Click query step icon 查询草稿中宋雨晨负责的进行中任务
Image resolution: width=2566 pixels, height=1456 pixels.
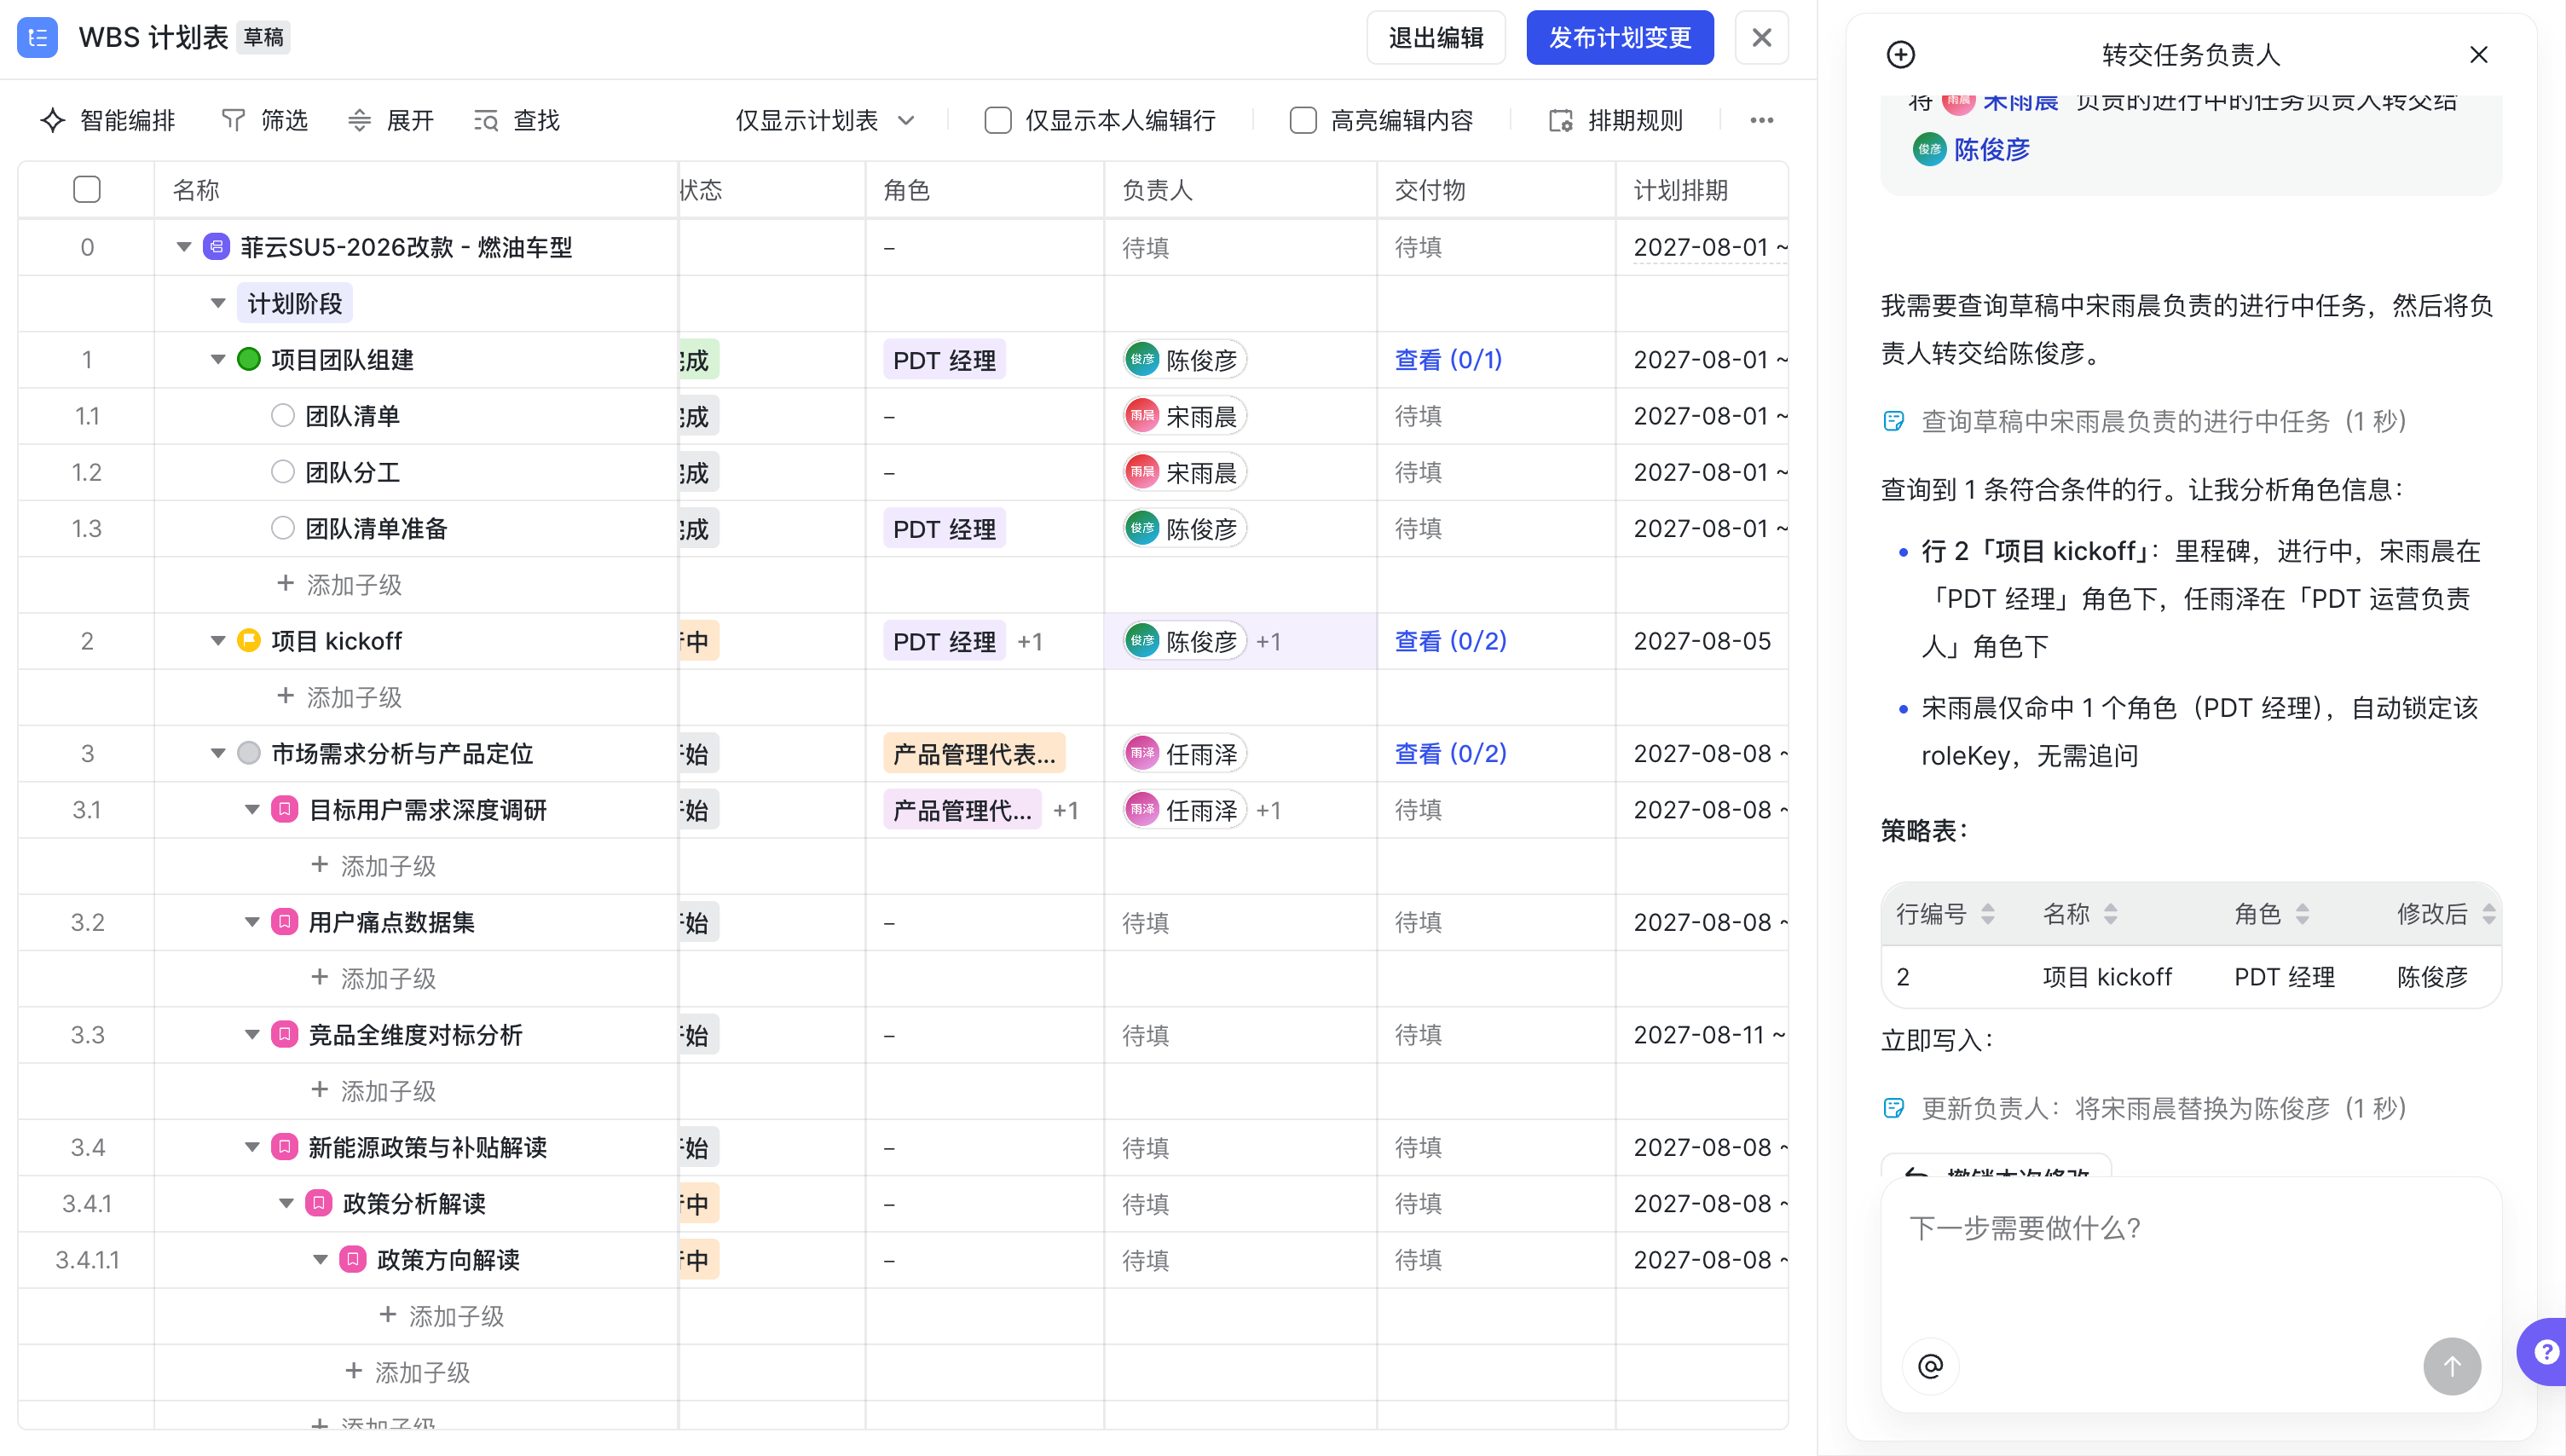[x=1894, y=421]
